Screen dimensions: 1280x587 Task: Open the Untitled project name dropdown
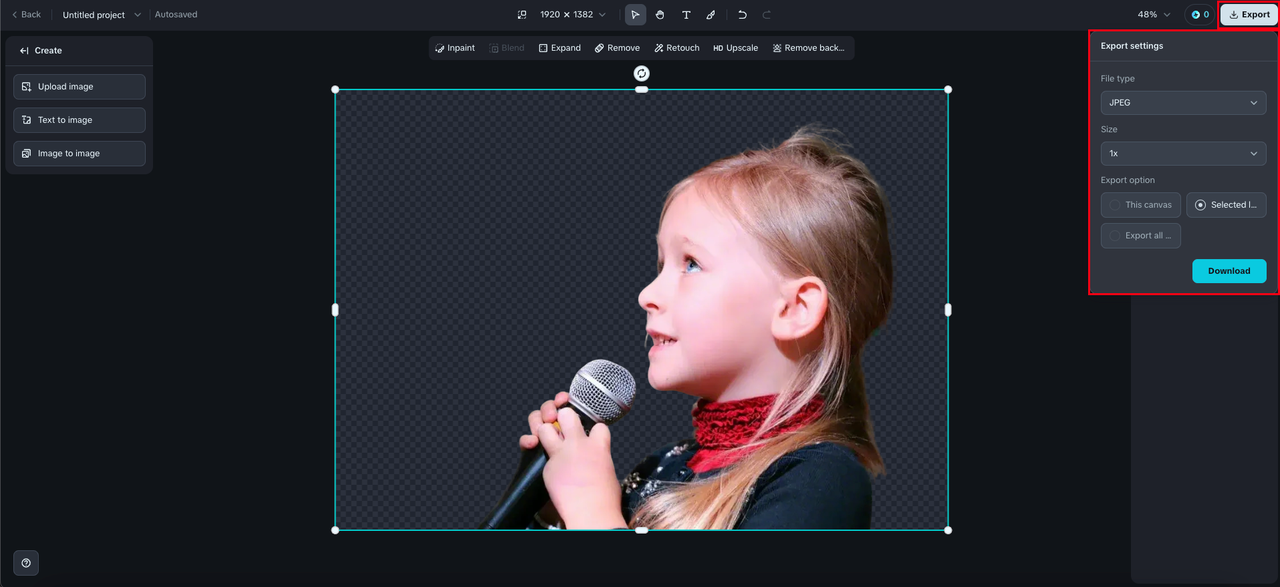tap(102, 15)
